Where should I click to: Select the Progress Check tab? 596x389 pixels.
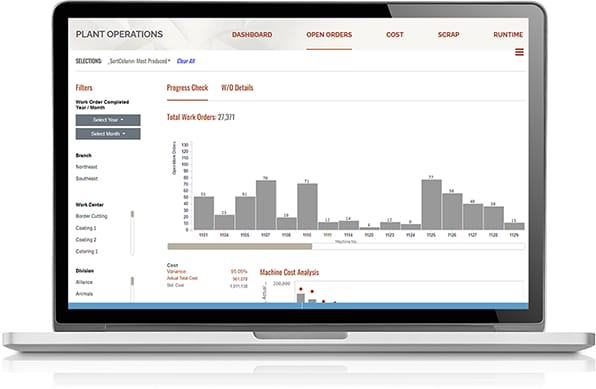click(187, 88)
